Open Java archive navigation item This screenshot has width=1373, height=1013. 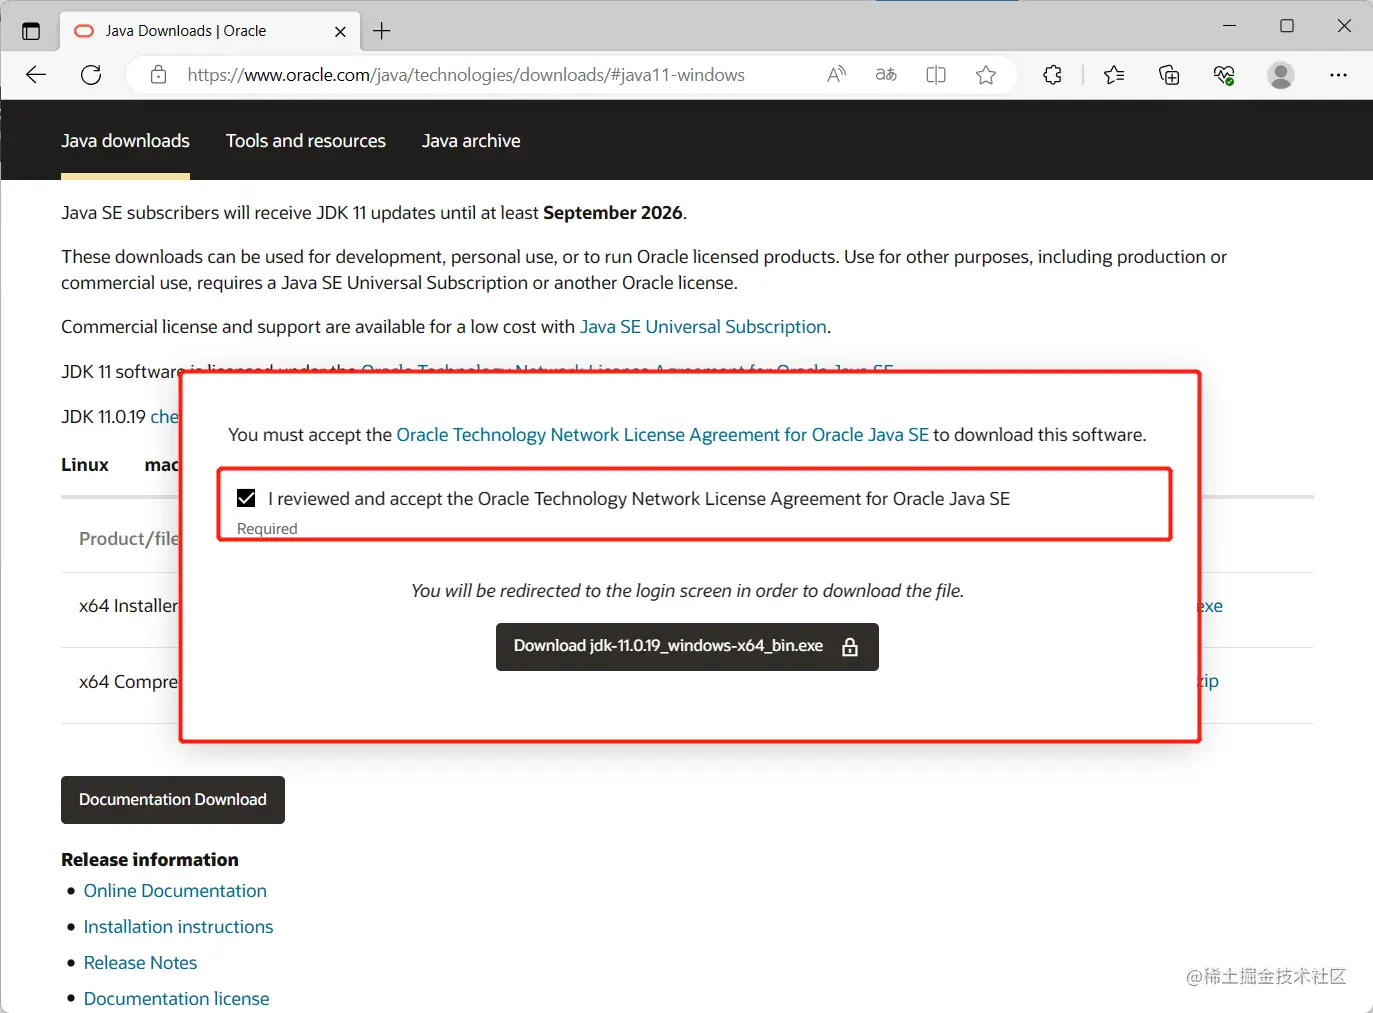(471, 141)
